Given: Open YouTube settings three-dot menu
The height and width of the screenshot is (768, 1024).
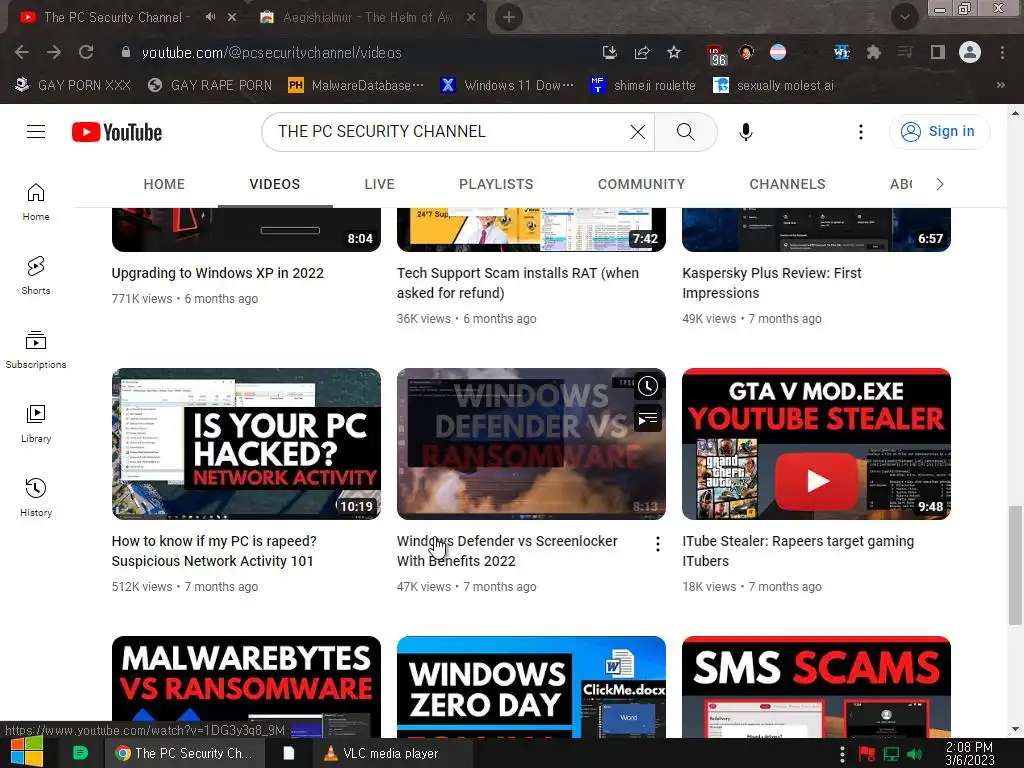Looking at the screenshot, I should tap(860, 132).
